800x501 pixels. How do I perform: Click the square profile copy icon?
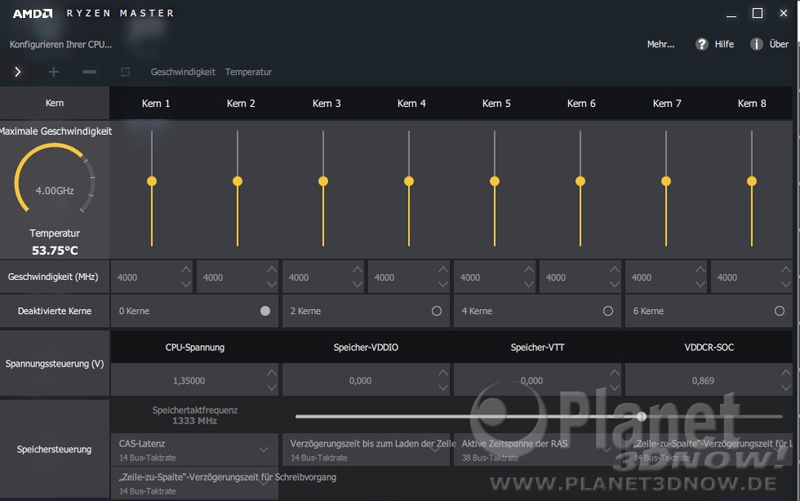pos(125,72)
